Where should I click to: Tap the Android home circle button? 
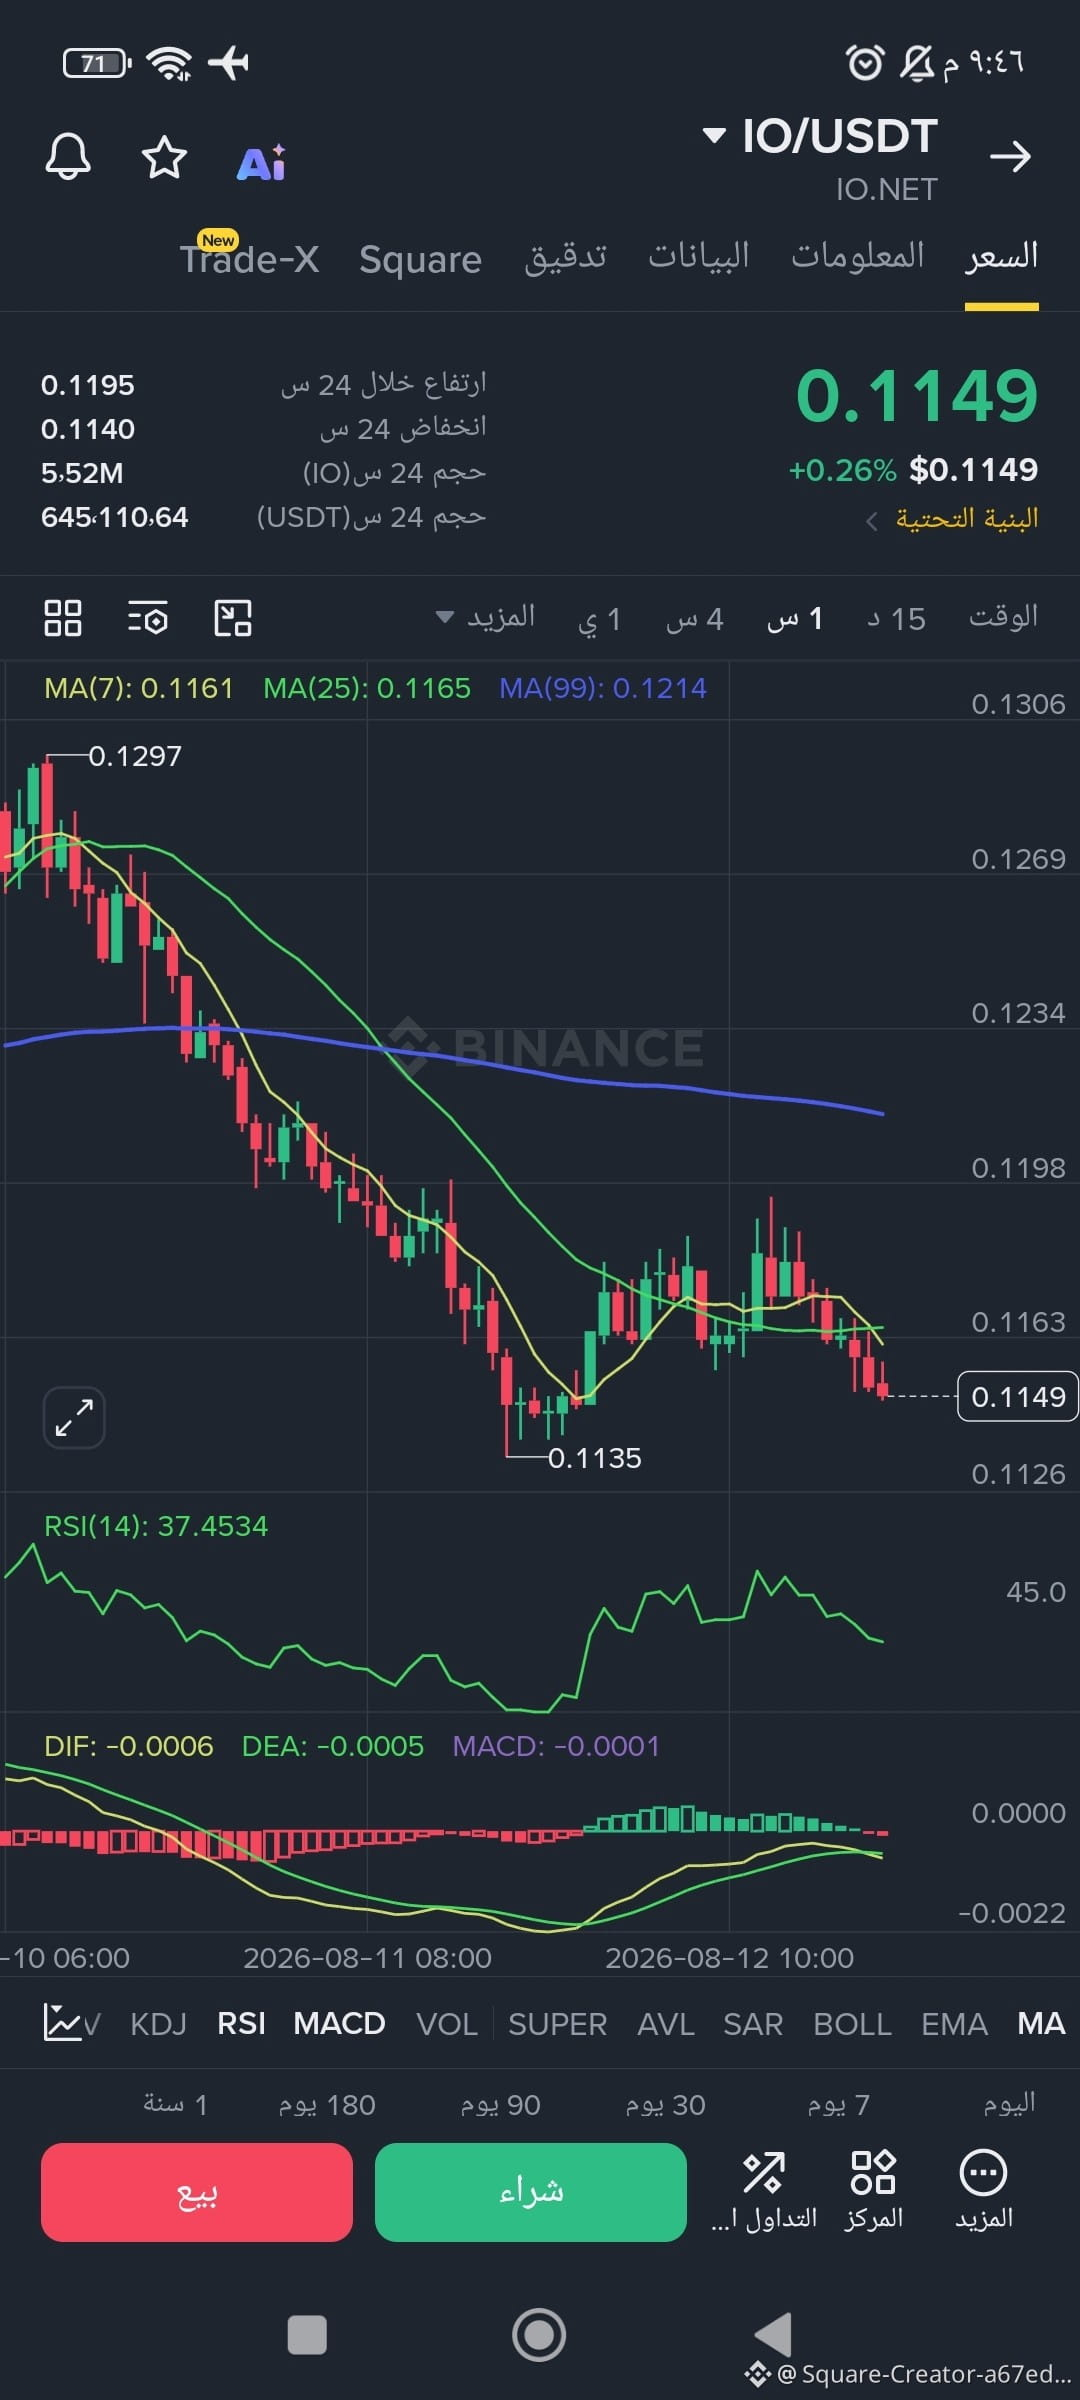[x=539, y=2335]
